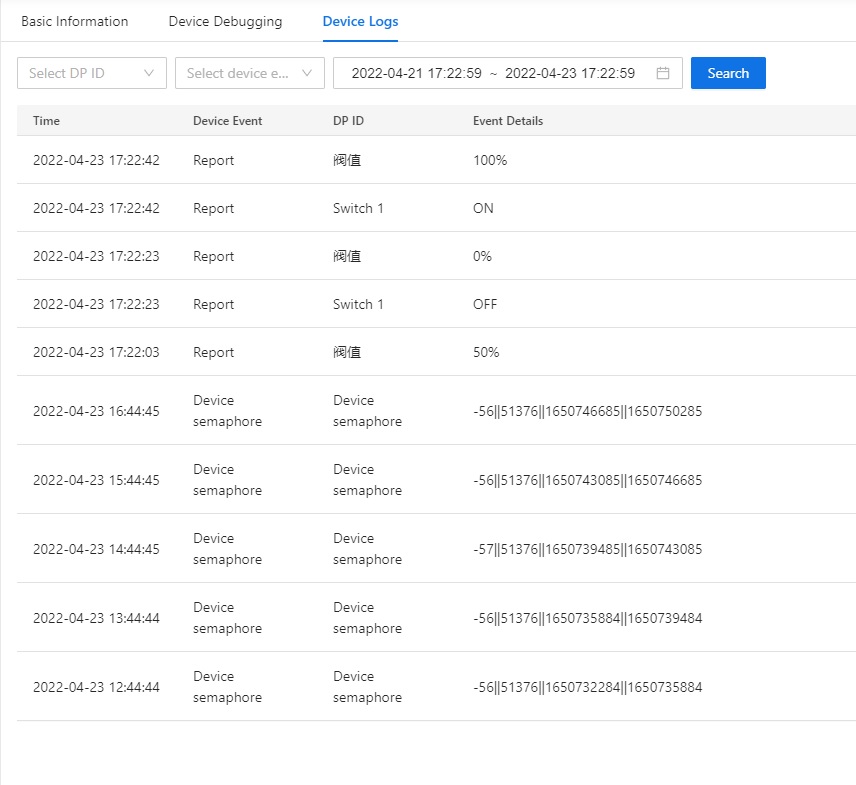The height and width of the screenshot is (785, 856).
Task: Select details -56||51376||1650732284||1650735884
Action: 587,687
